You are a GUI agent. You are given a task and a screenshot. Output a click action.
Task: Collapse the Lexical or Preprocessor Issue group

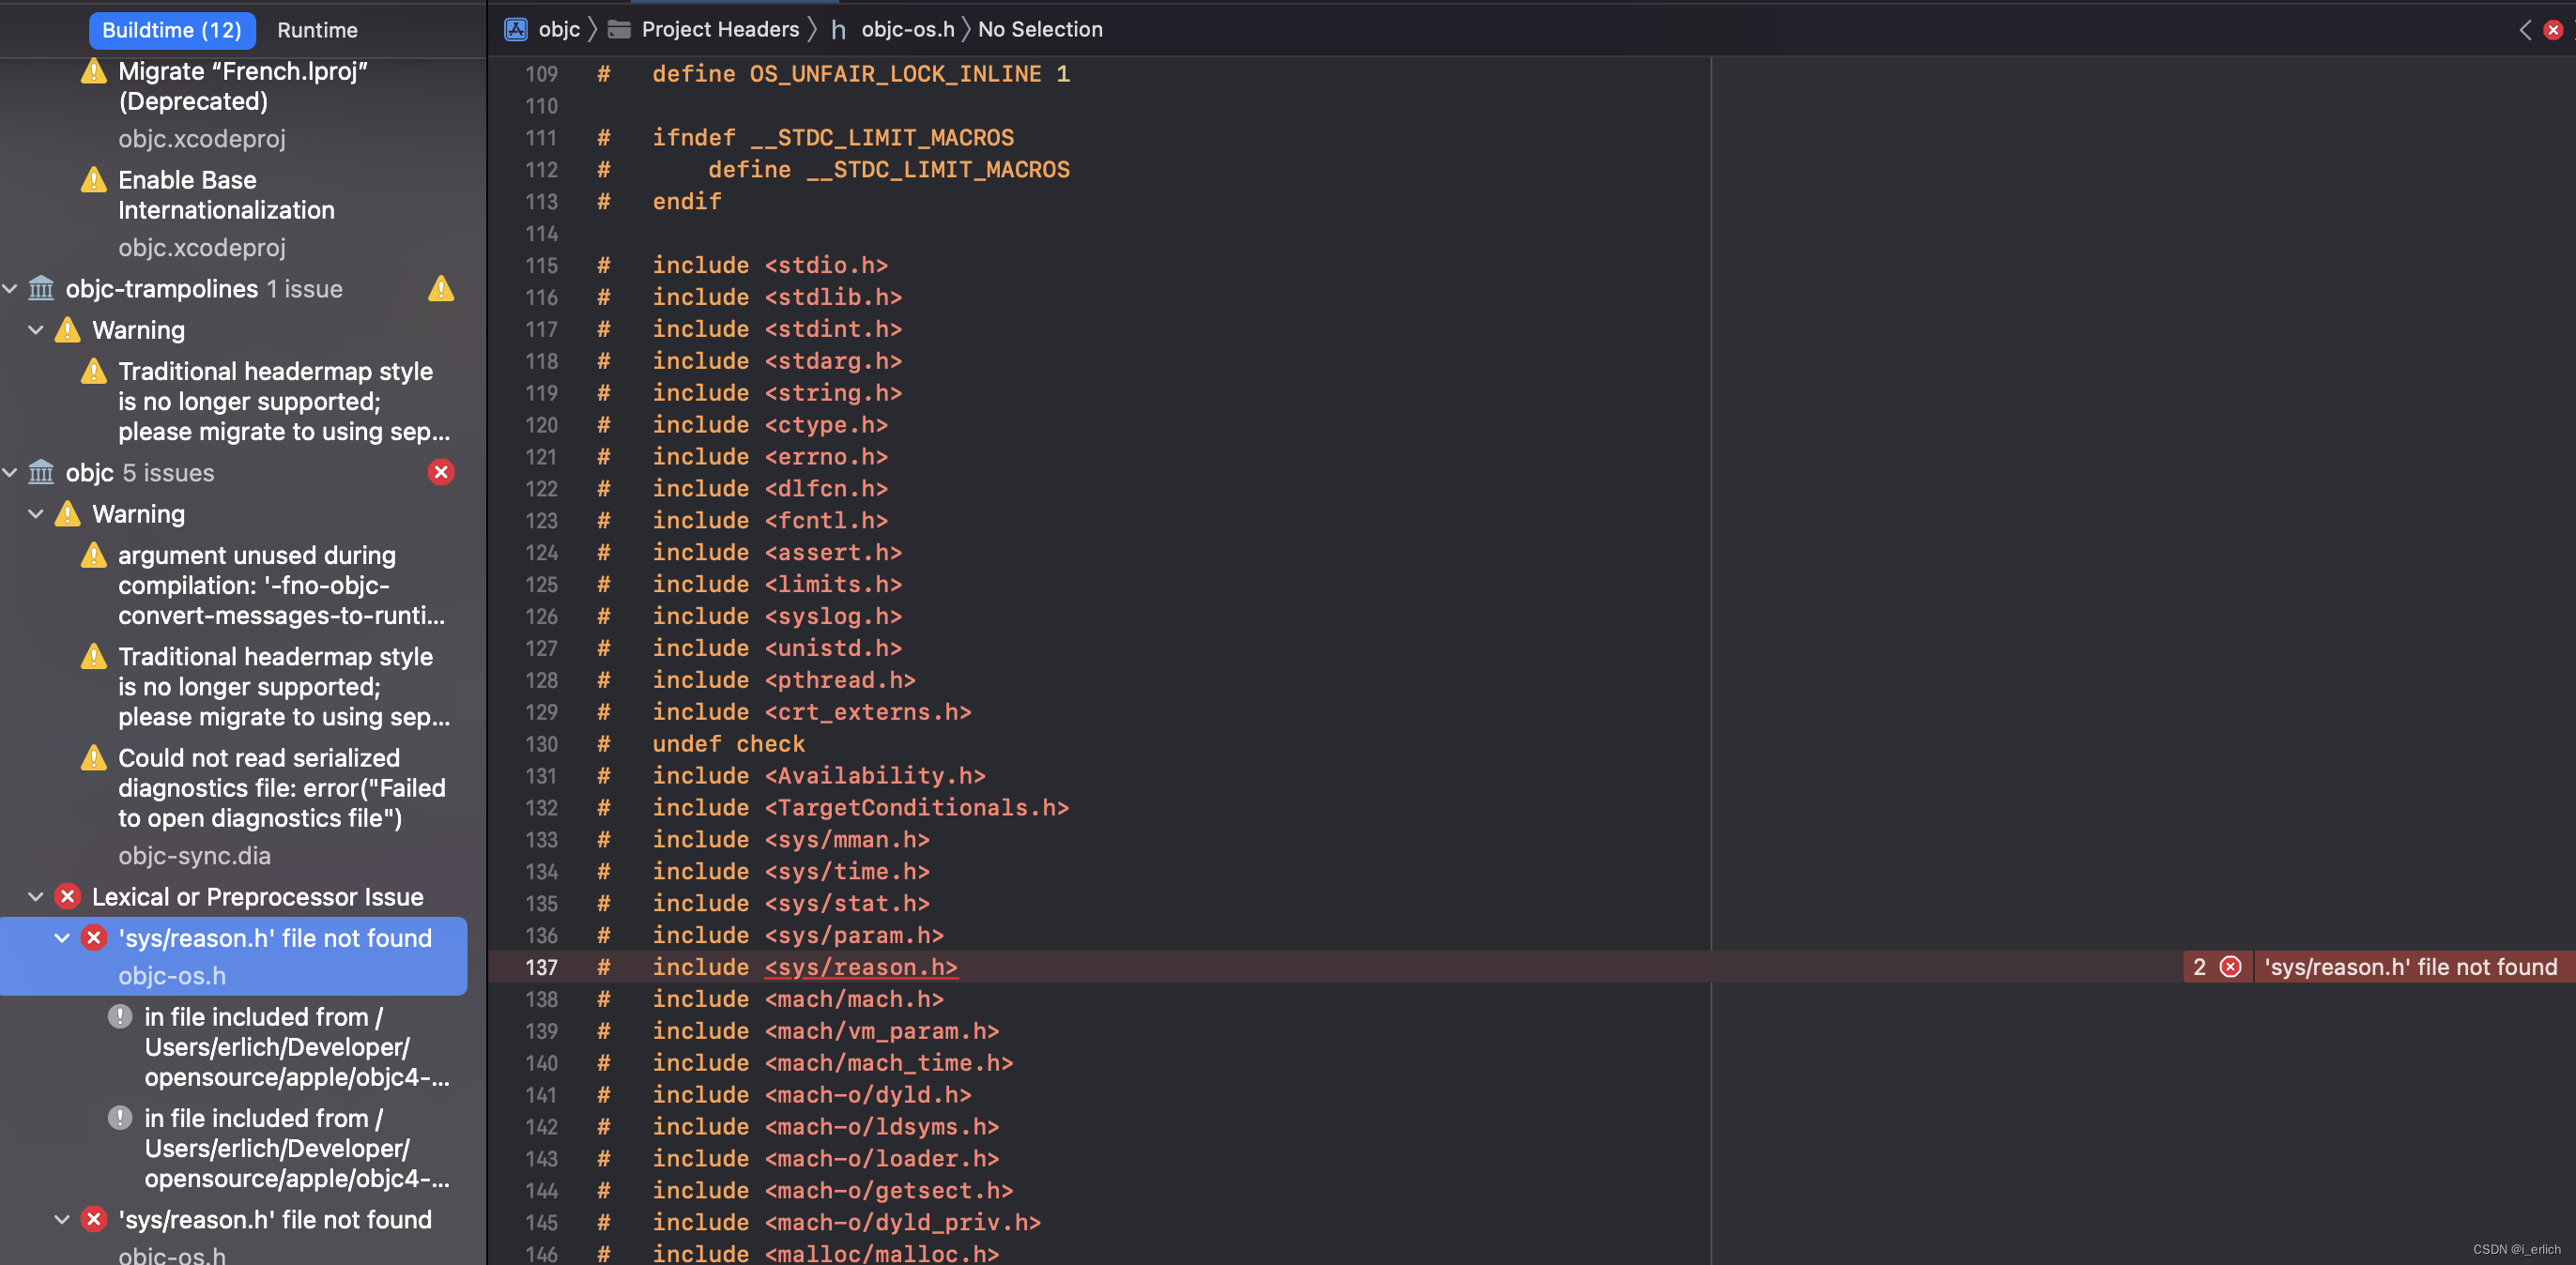[x=36, y=897]
